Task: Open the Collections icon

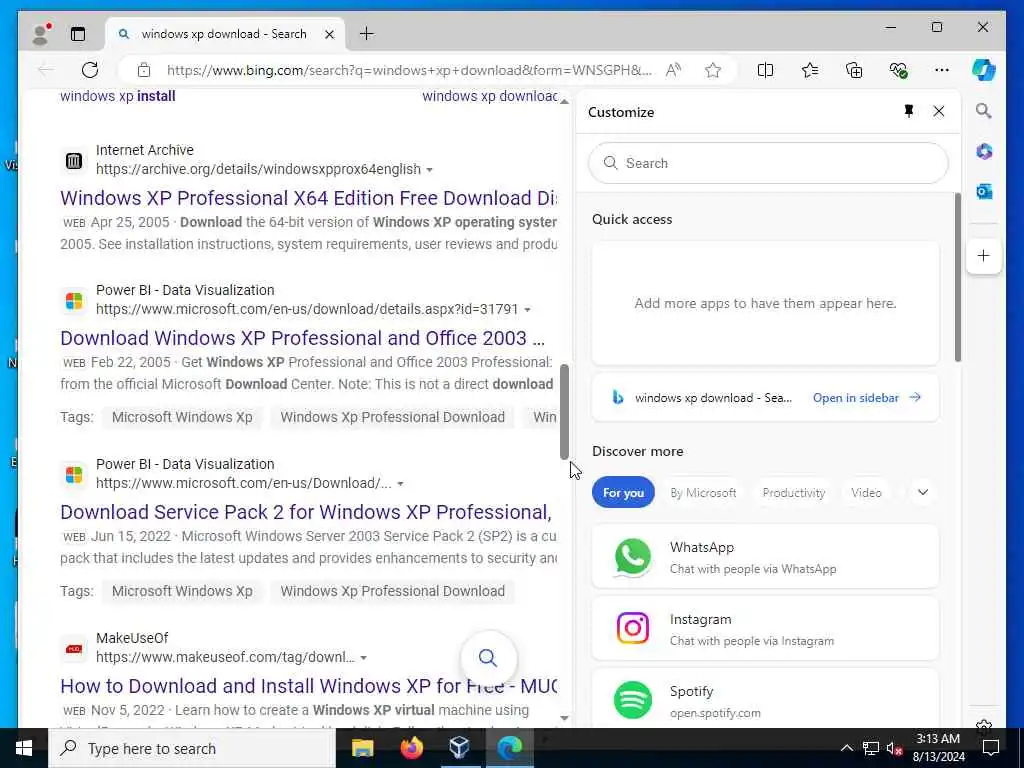Action: click(x=854, y=70)
